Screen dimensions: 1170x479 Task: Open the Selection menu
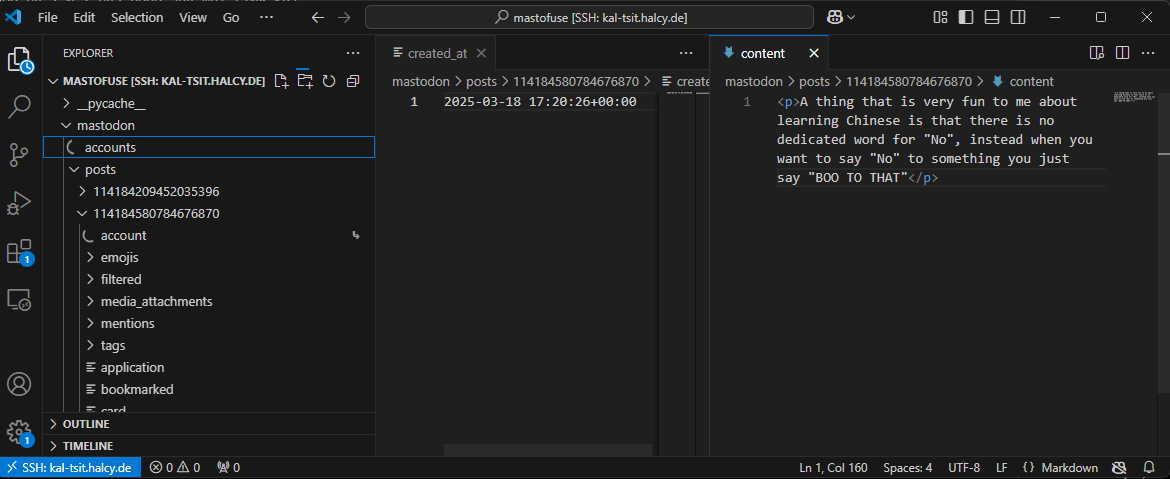pos(137,18)
